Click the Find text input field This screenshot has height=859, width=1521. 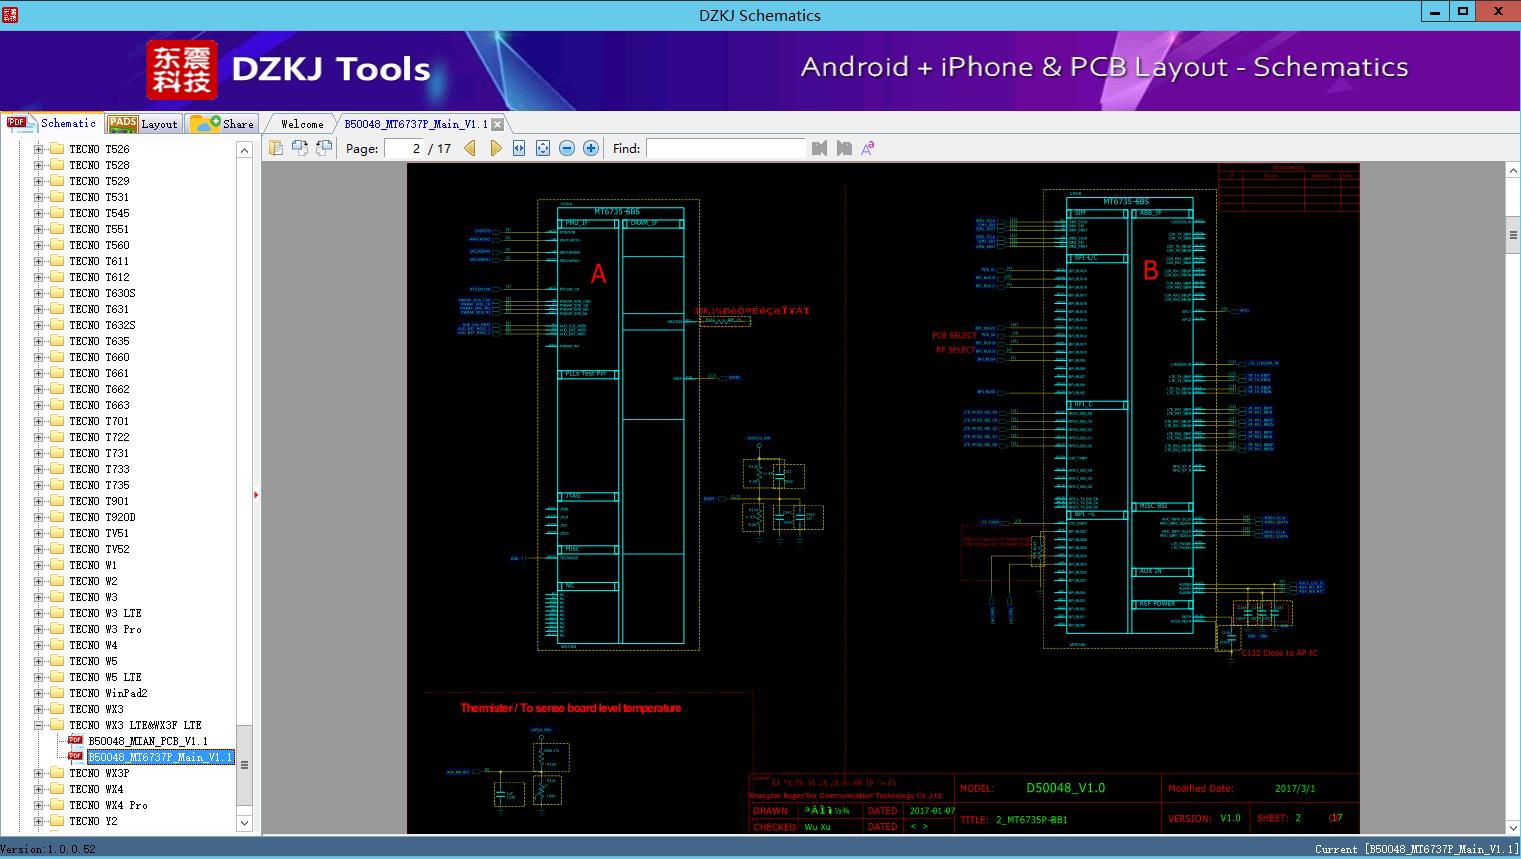click(x=725, y=148)
